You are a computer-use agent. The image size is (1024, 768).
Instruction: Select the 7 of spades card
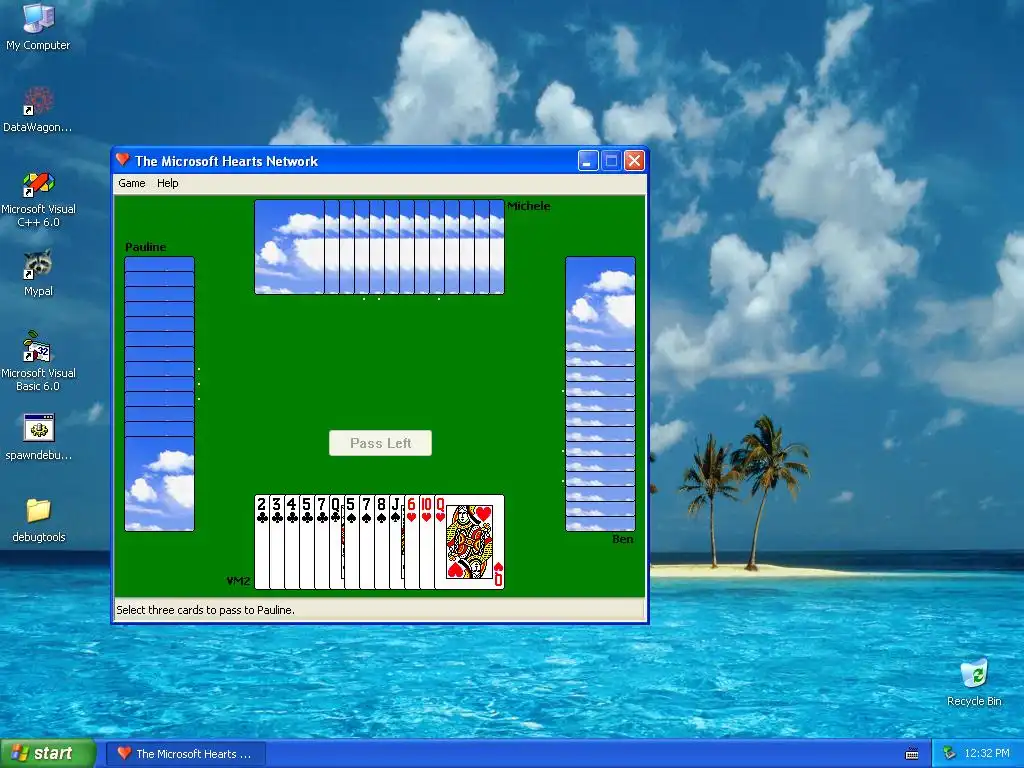pos(367,542)
